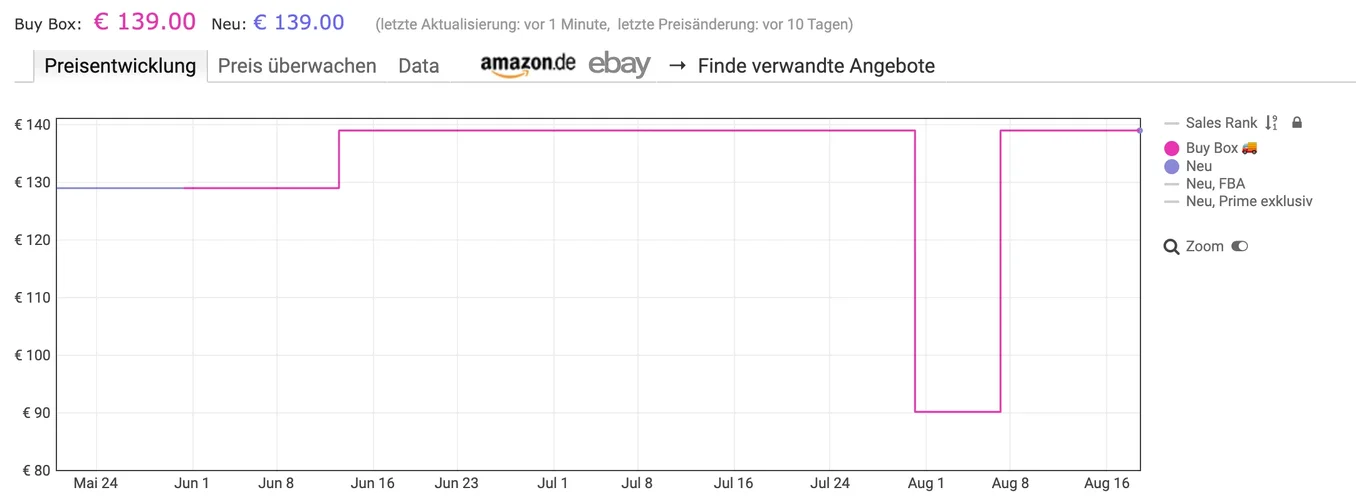The image size is (1356, 500).
Task: Click the Buy Box delivery truck icon
Action: (1250, 148)
